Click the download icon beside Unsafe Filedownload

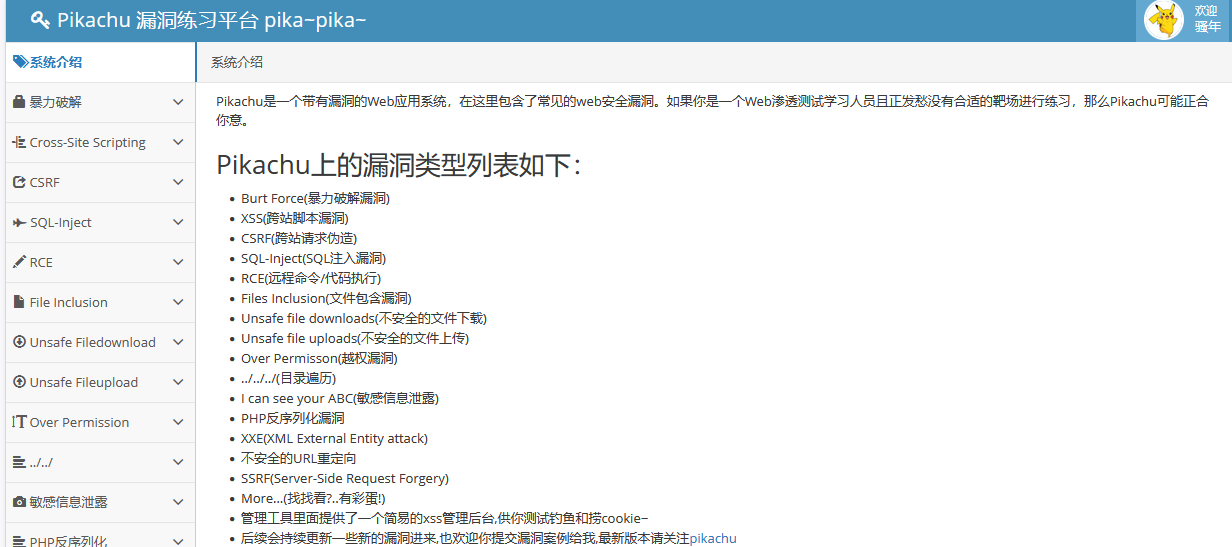(19, 342)
